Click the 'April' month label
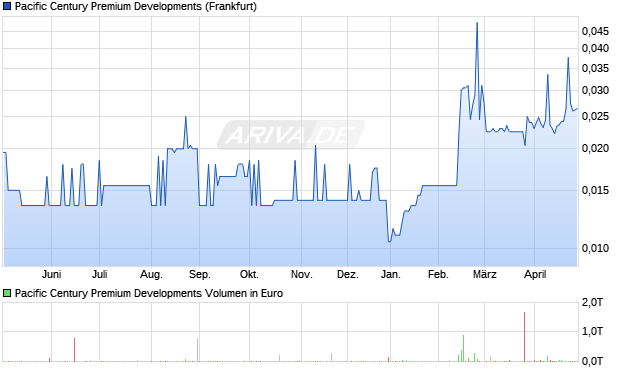620x371 pixels. 535,274
